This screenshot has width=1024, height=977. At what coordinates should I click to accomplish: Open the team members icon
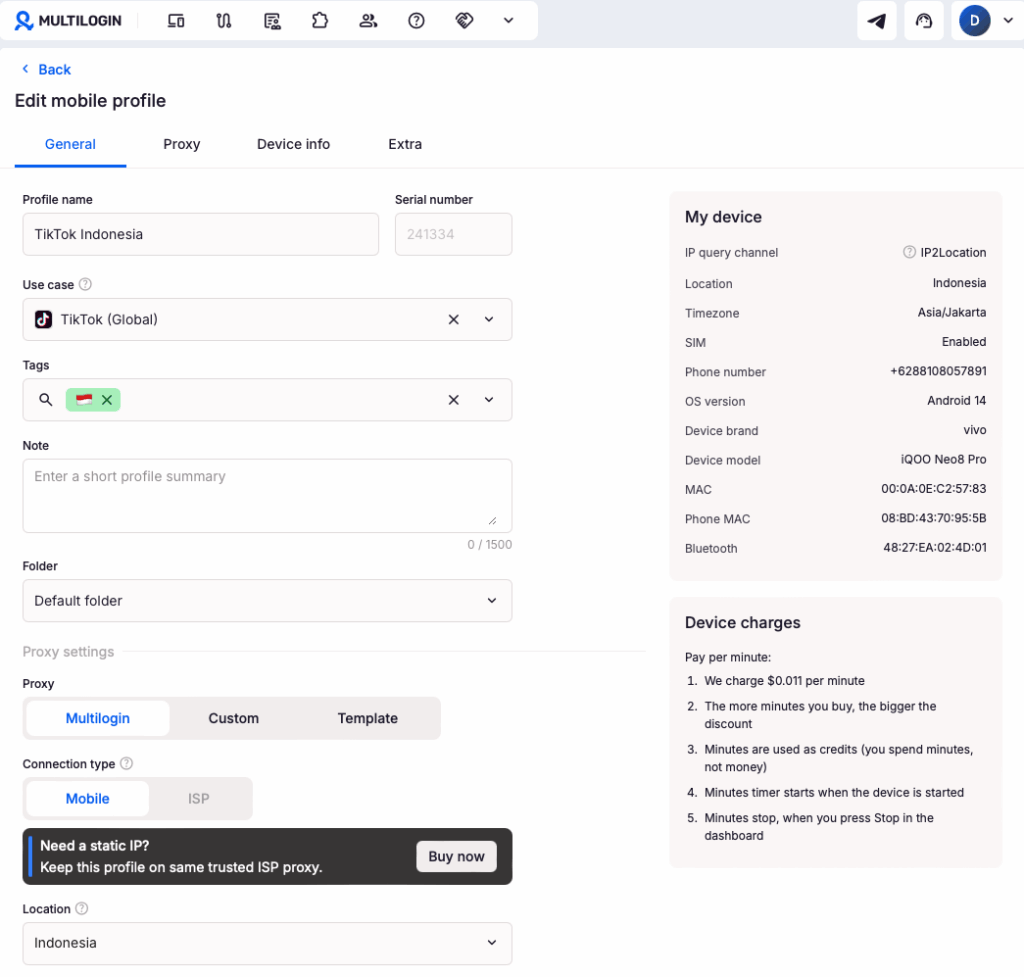pos(368,21)
